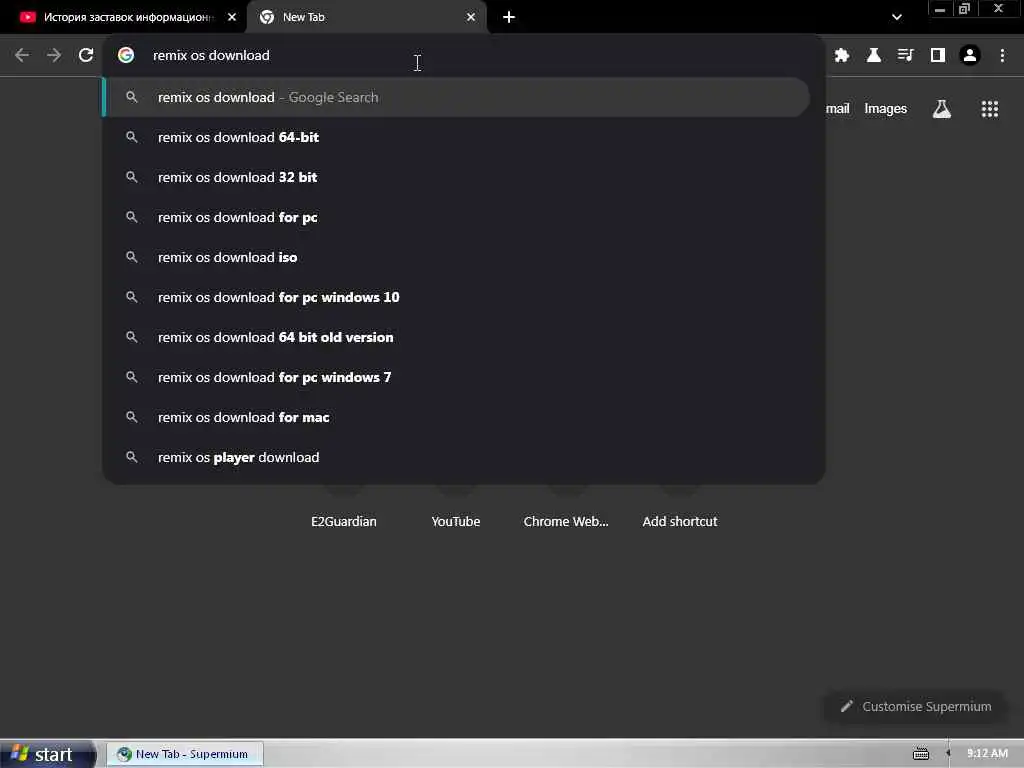Screen dimensions: 1024x768
Task: Close the YouTube История заставок tab
Action: [x=232, y=18]
